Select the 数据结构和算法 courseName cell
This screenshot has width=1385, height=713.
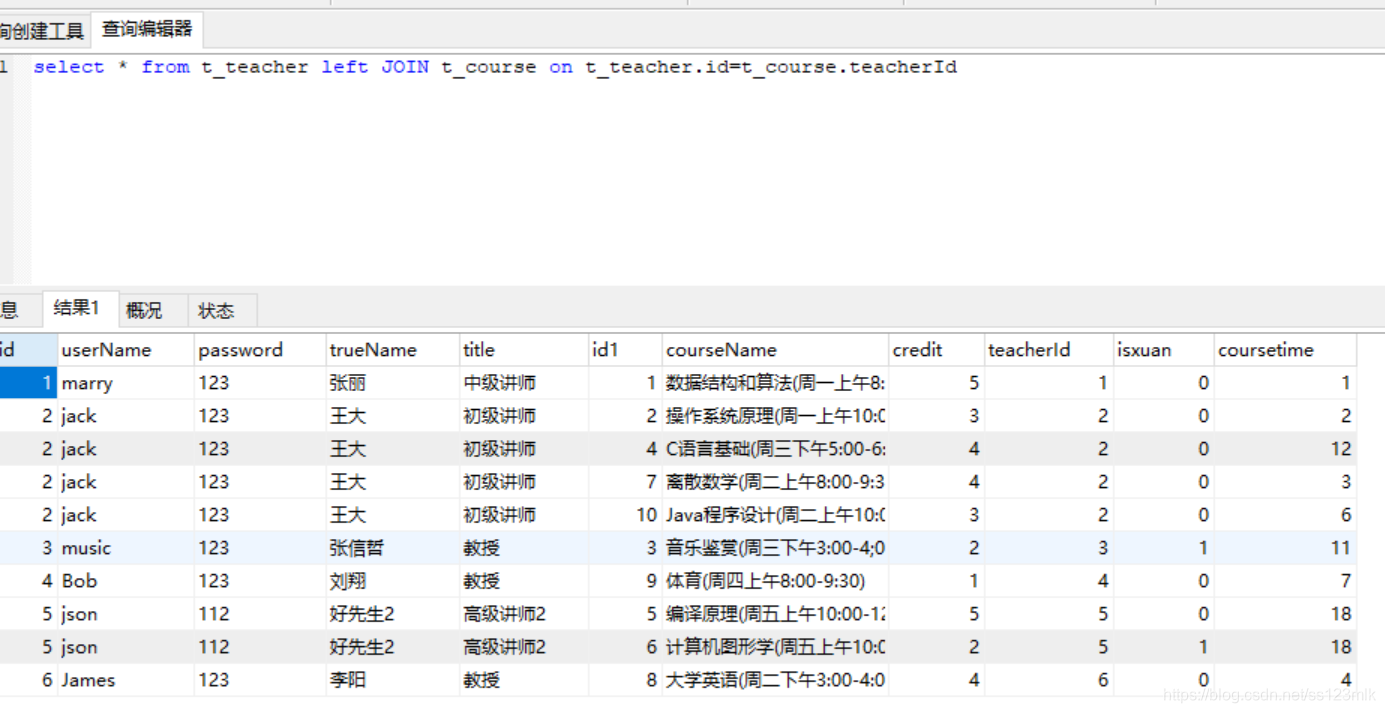point(775,383)
